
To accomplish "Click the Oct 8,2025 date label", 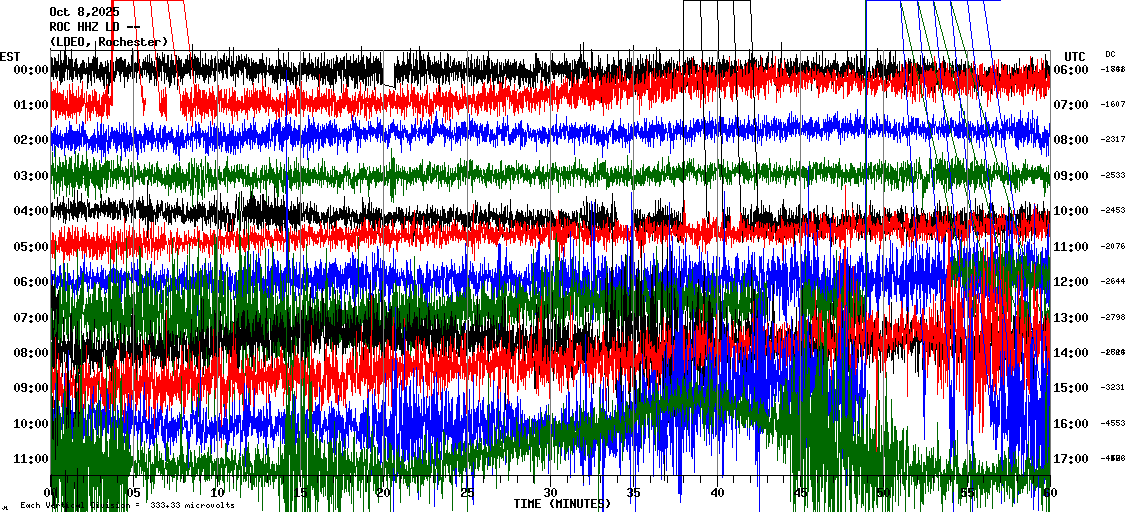I will (x=83, y=12).
